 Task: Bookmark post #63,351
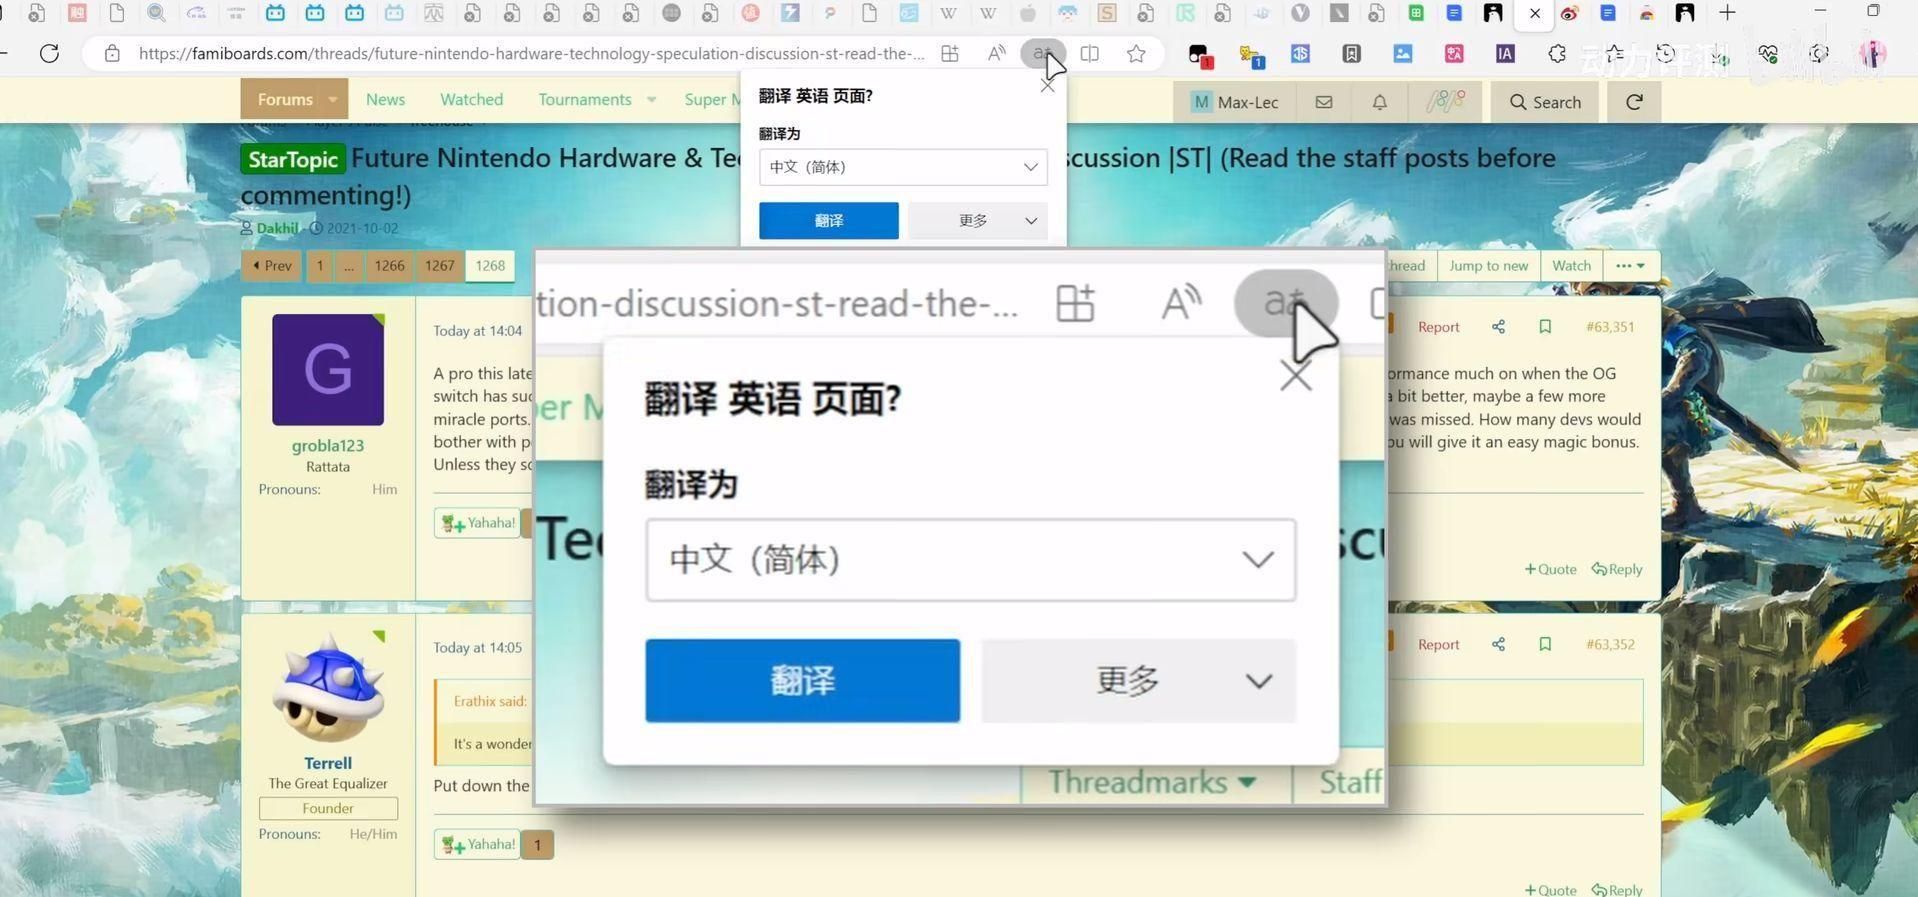tap(1545, 327)
